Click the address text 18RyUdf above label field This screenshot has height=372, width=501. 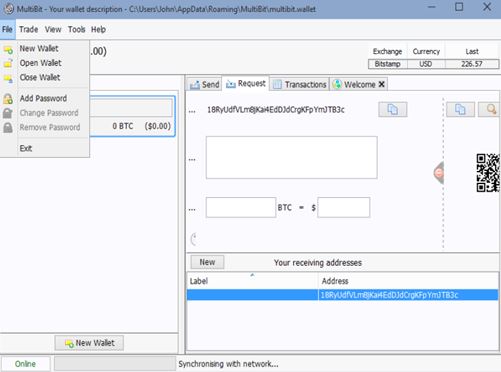point(276,110)
